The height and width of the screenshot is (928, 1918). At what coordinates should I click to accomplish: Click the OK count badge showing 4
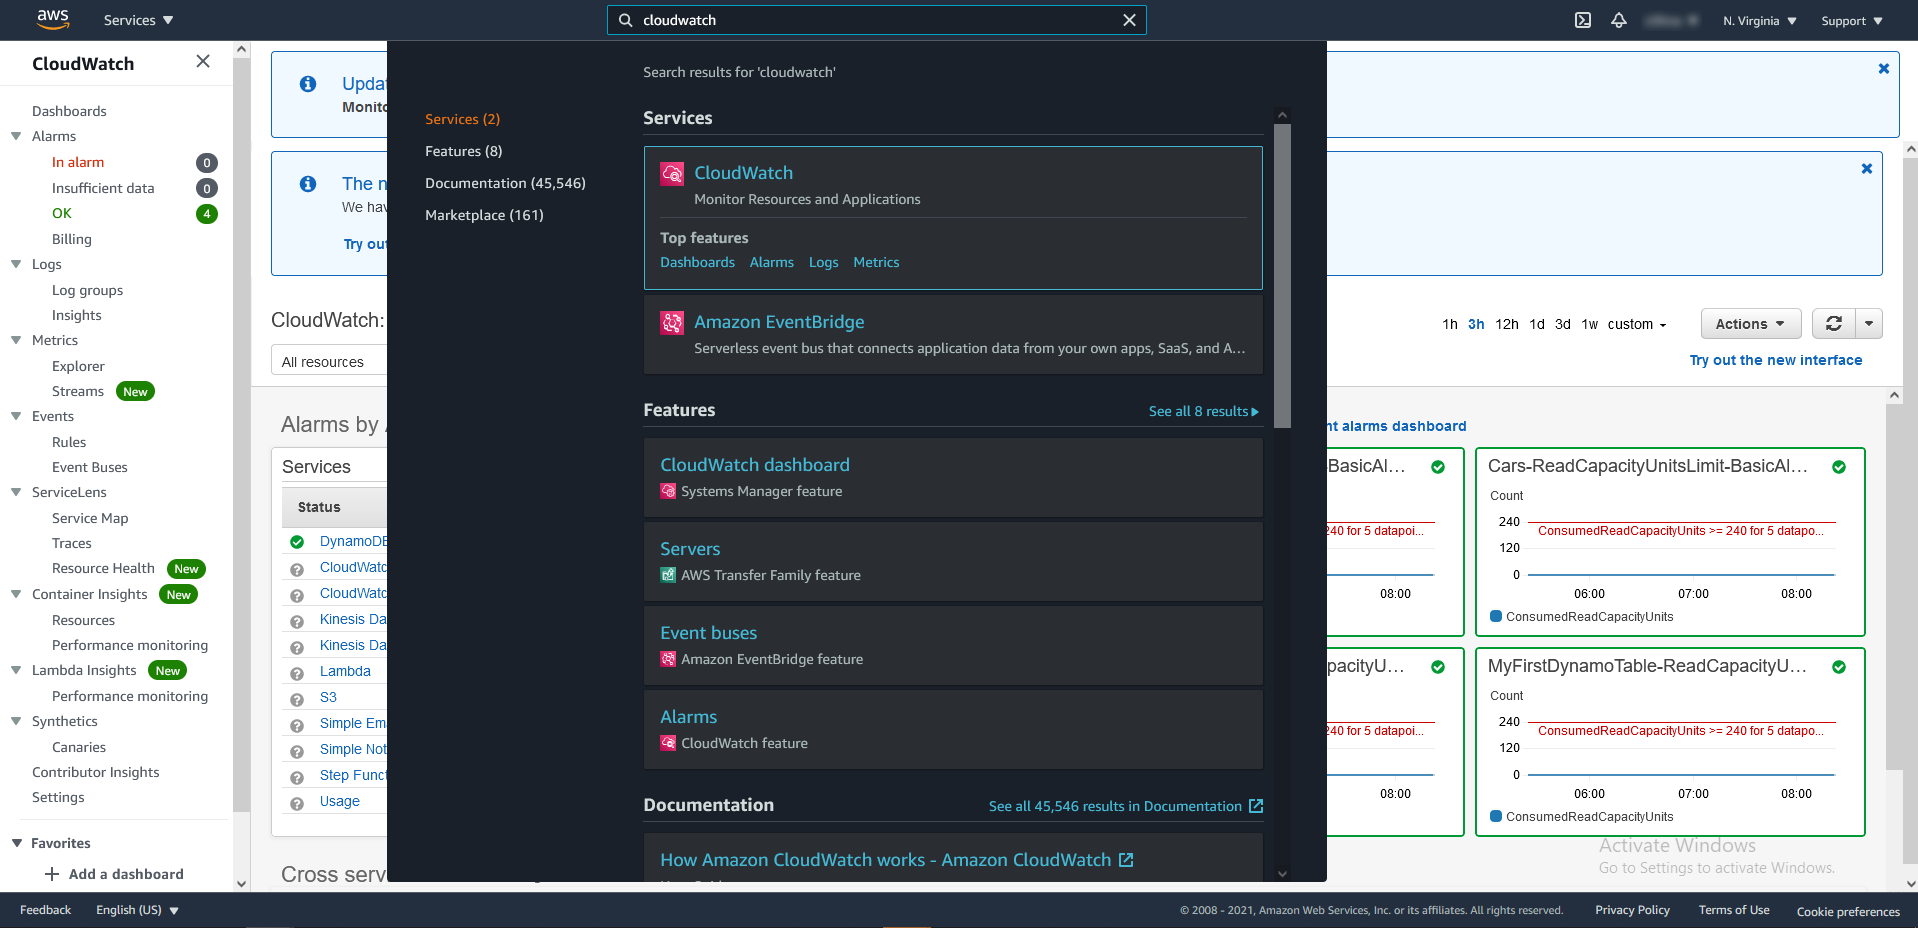(207, 214)
